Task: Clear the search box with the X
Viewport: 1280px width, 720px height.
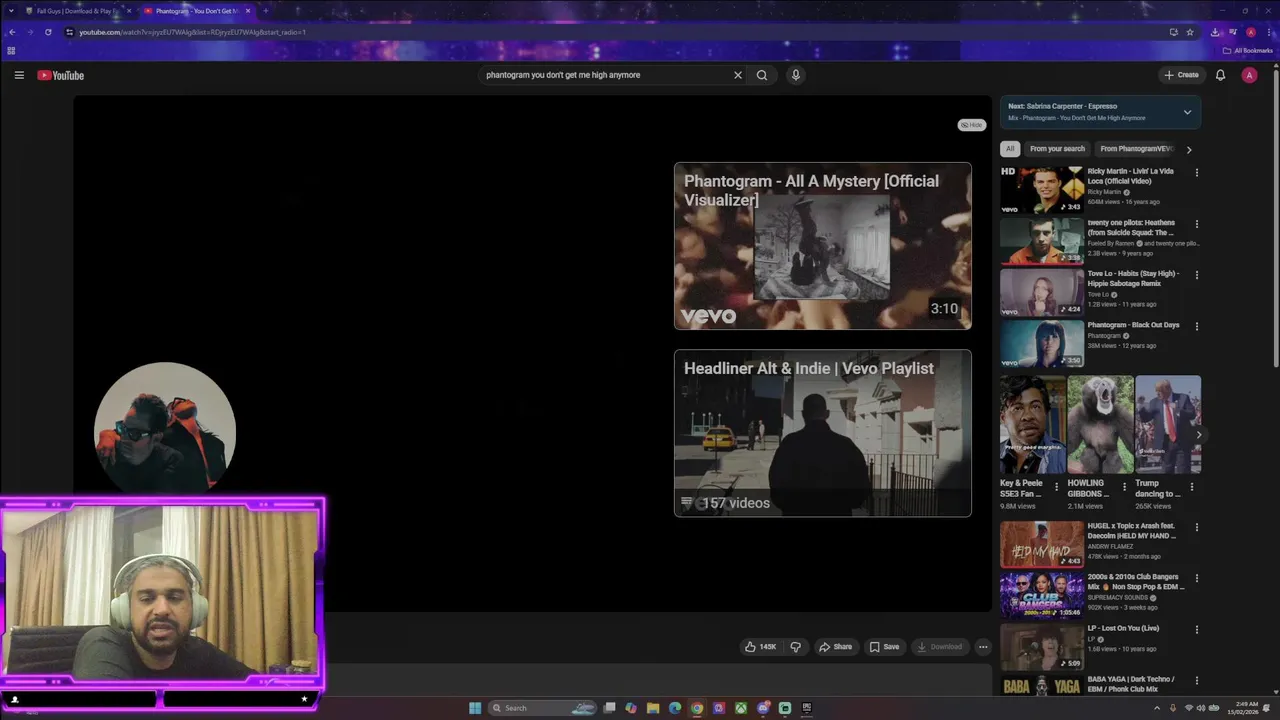Action: pyautogui.click(x=738, y=75)
